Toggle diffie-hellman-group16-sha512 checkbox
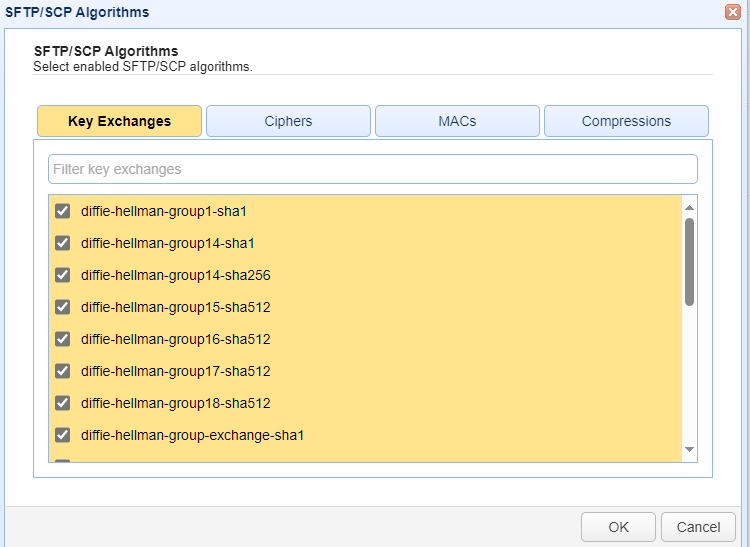The image size is (750, 547). pyautogui.click(x=62, y=339)
